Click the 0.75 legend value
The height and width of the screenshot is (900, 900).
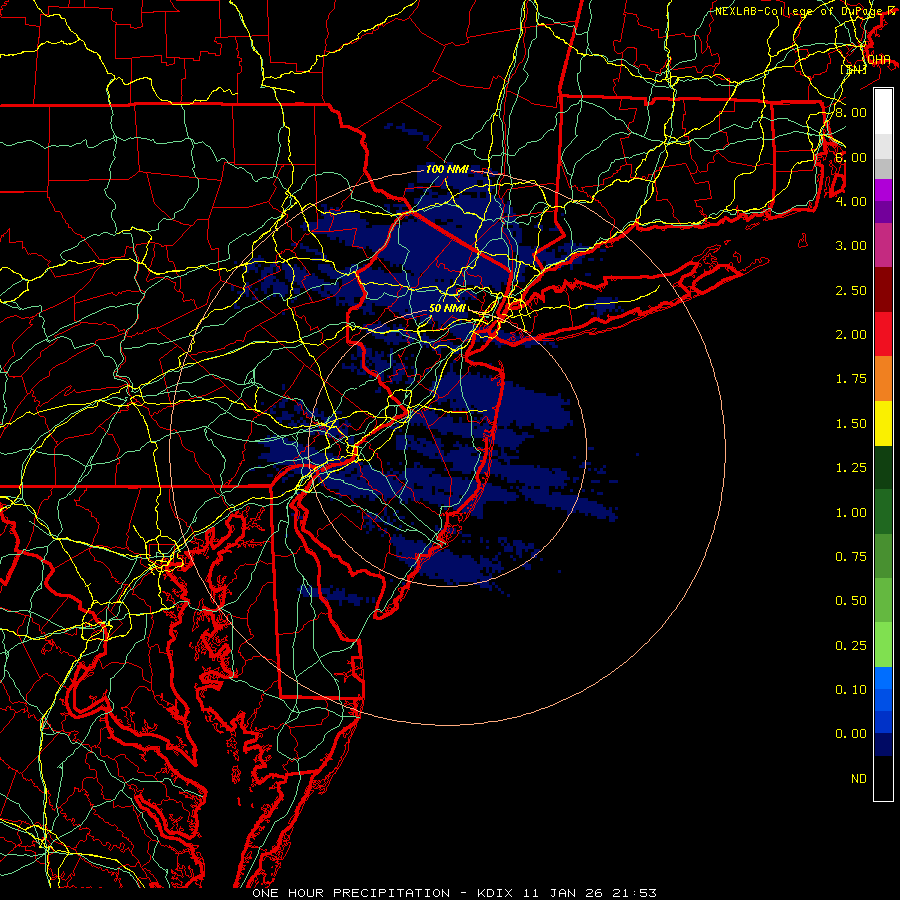click(851, 557)
